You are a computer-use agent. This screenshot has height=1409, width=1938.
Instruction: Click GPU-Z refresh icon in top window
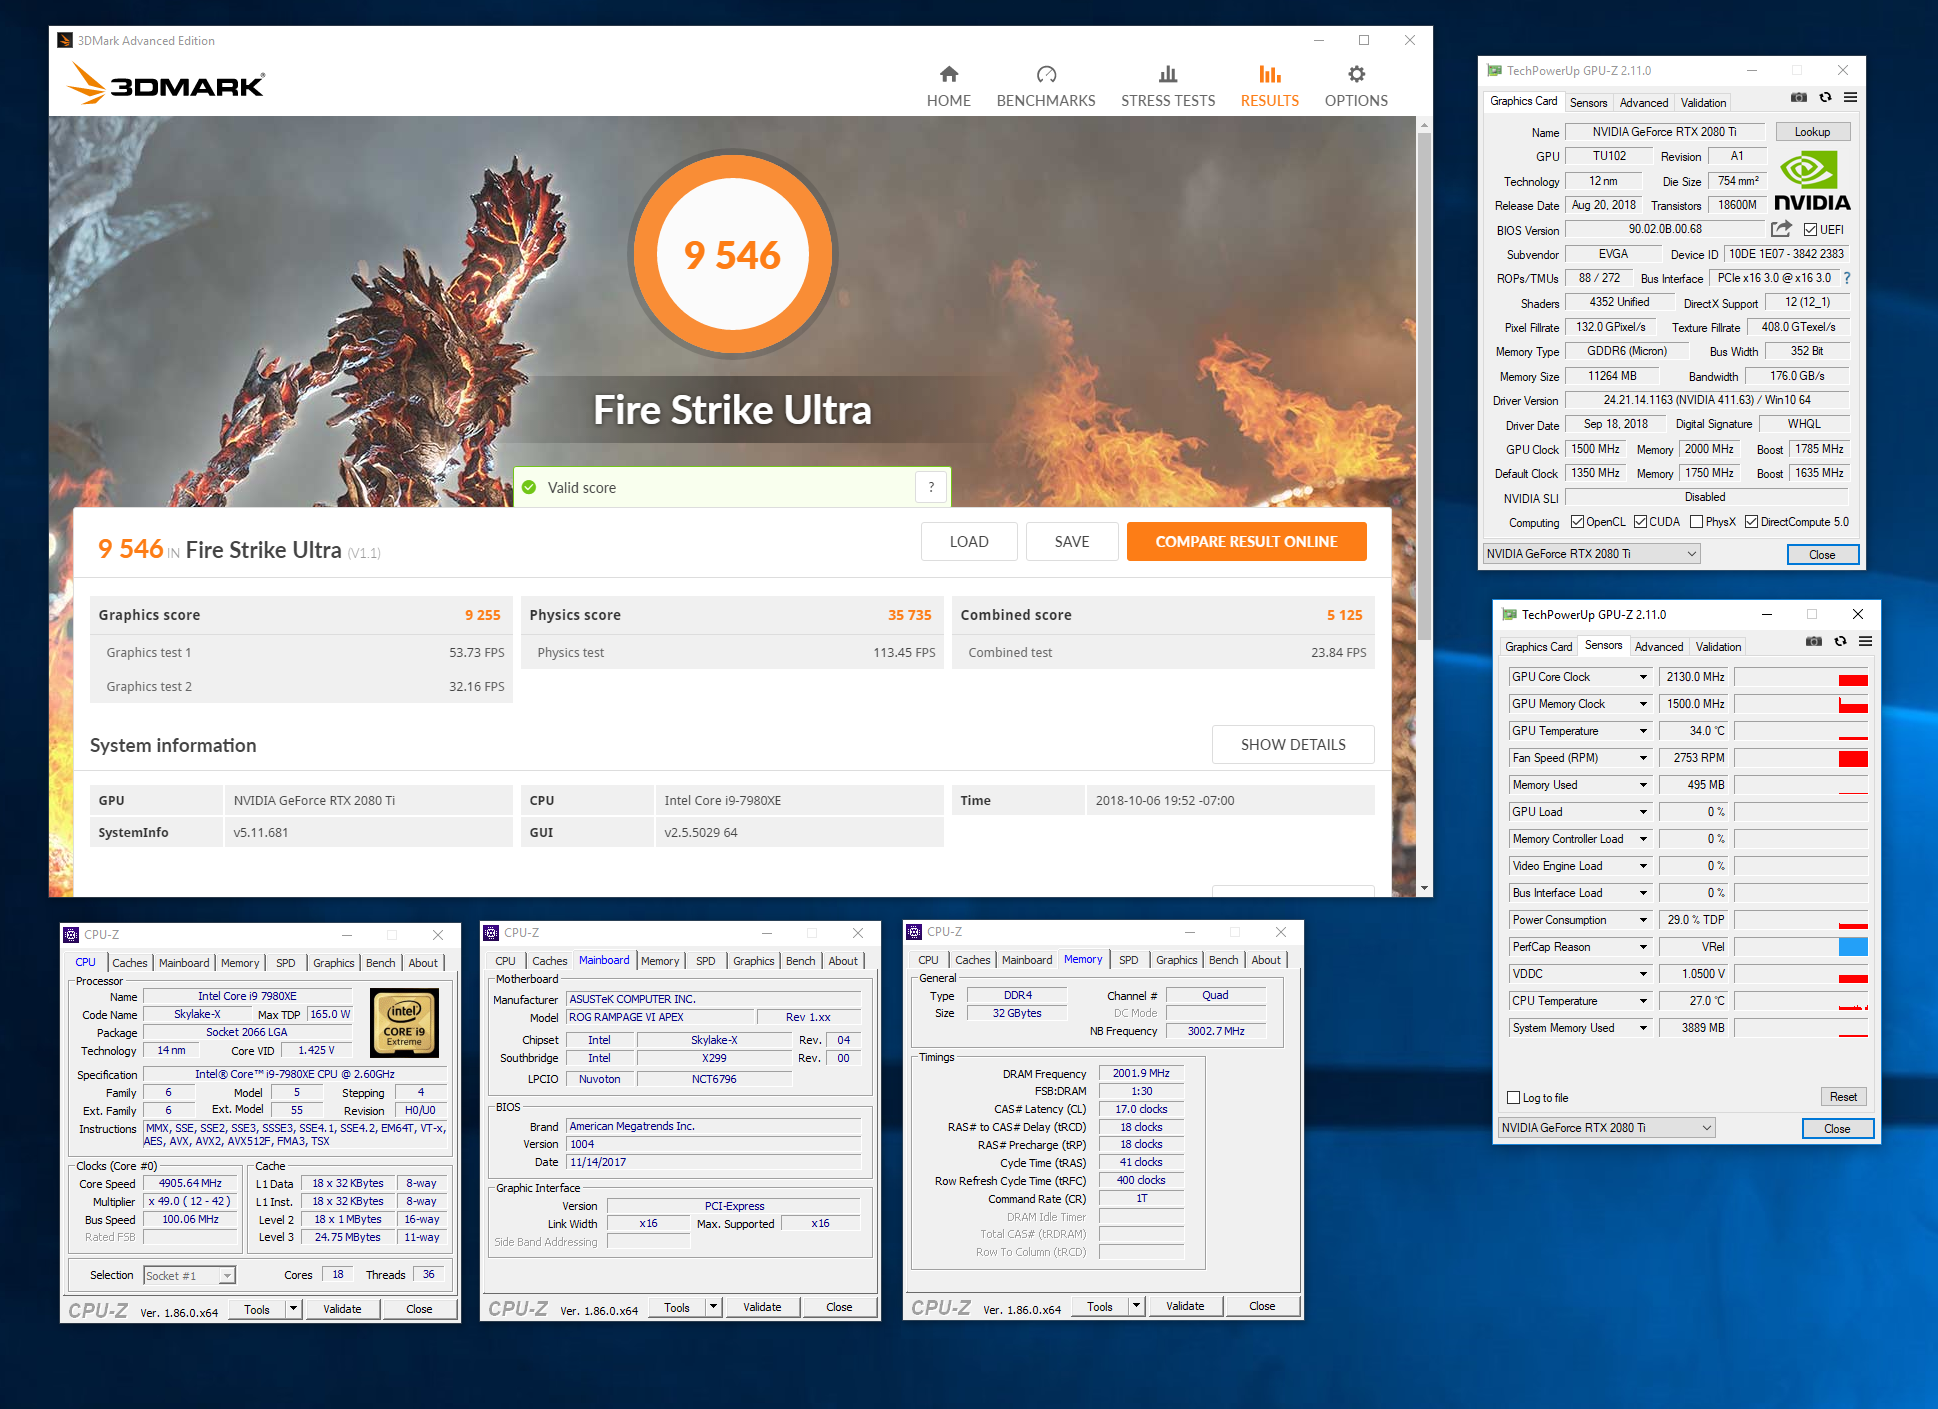coord(1825,97)
